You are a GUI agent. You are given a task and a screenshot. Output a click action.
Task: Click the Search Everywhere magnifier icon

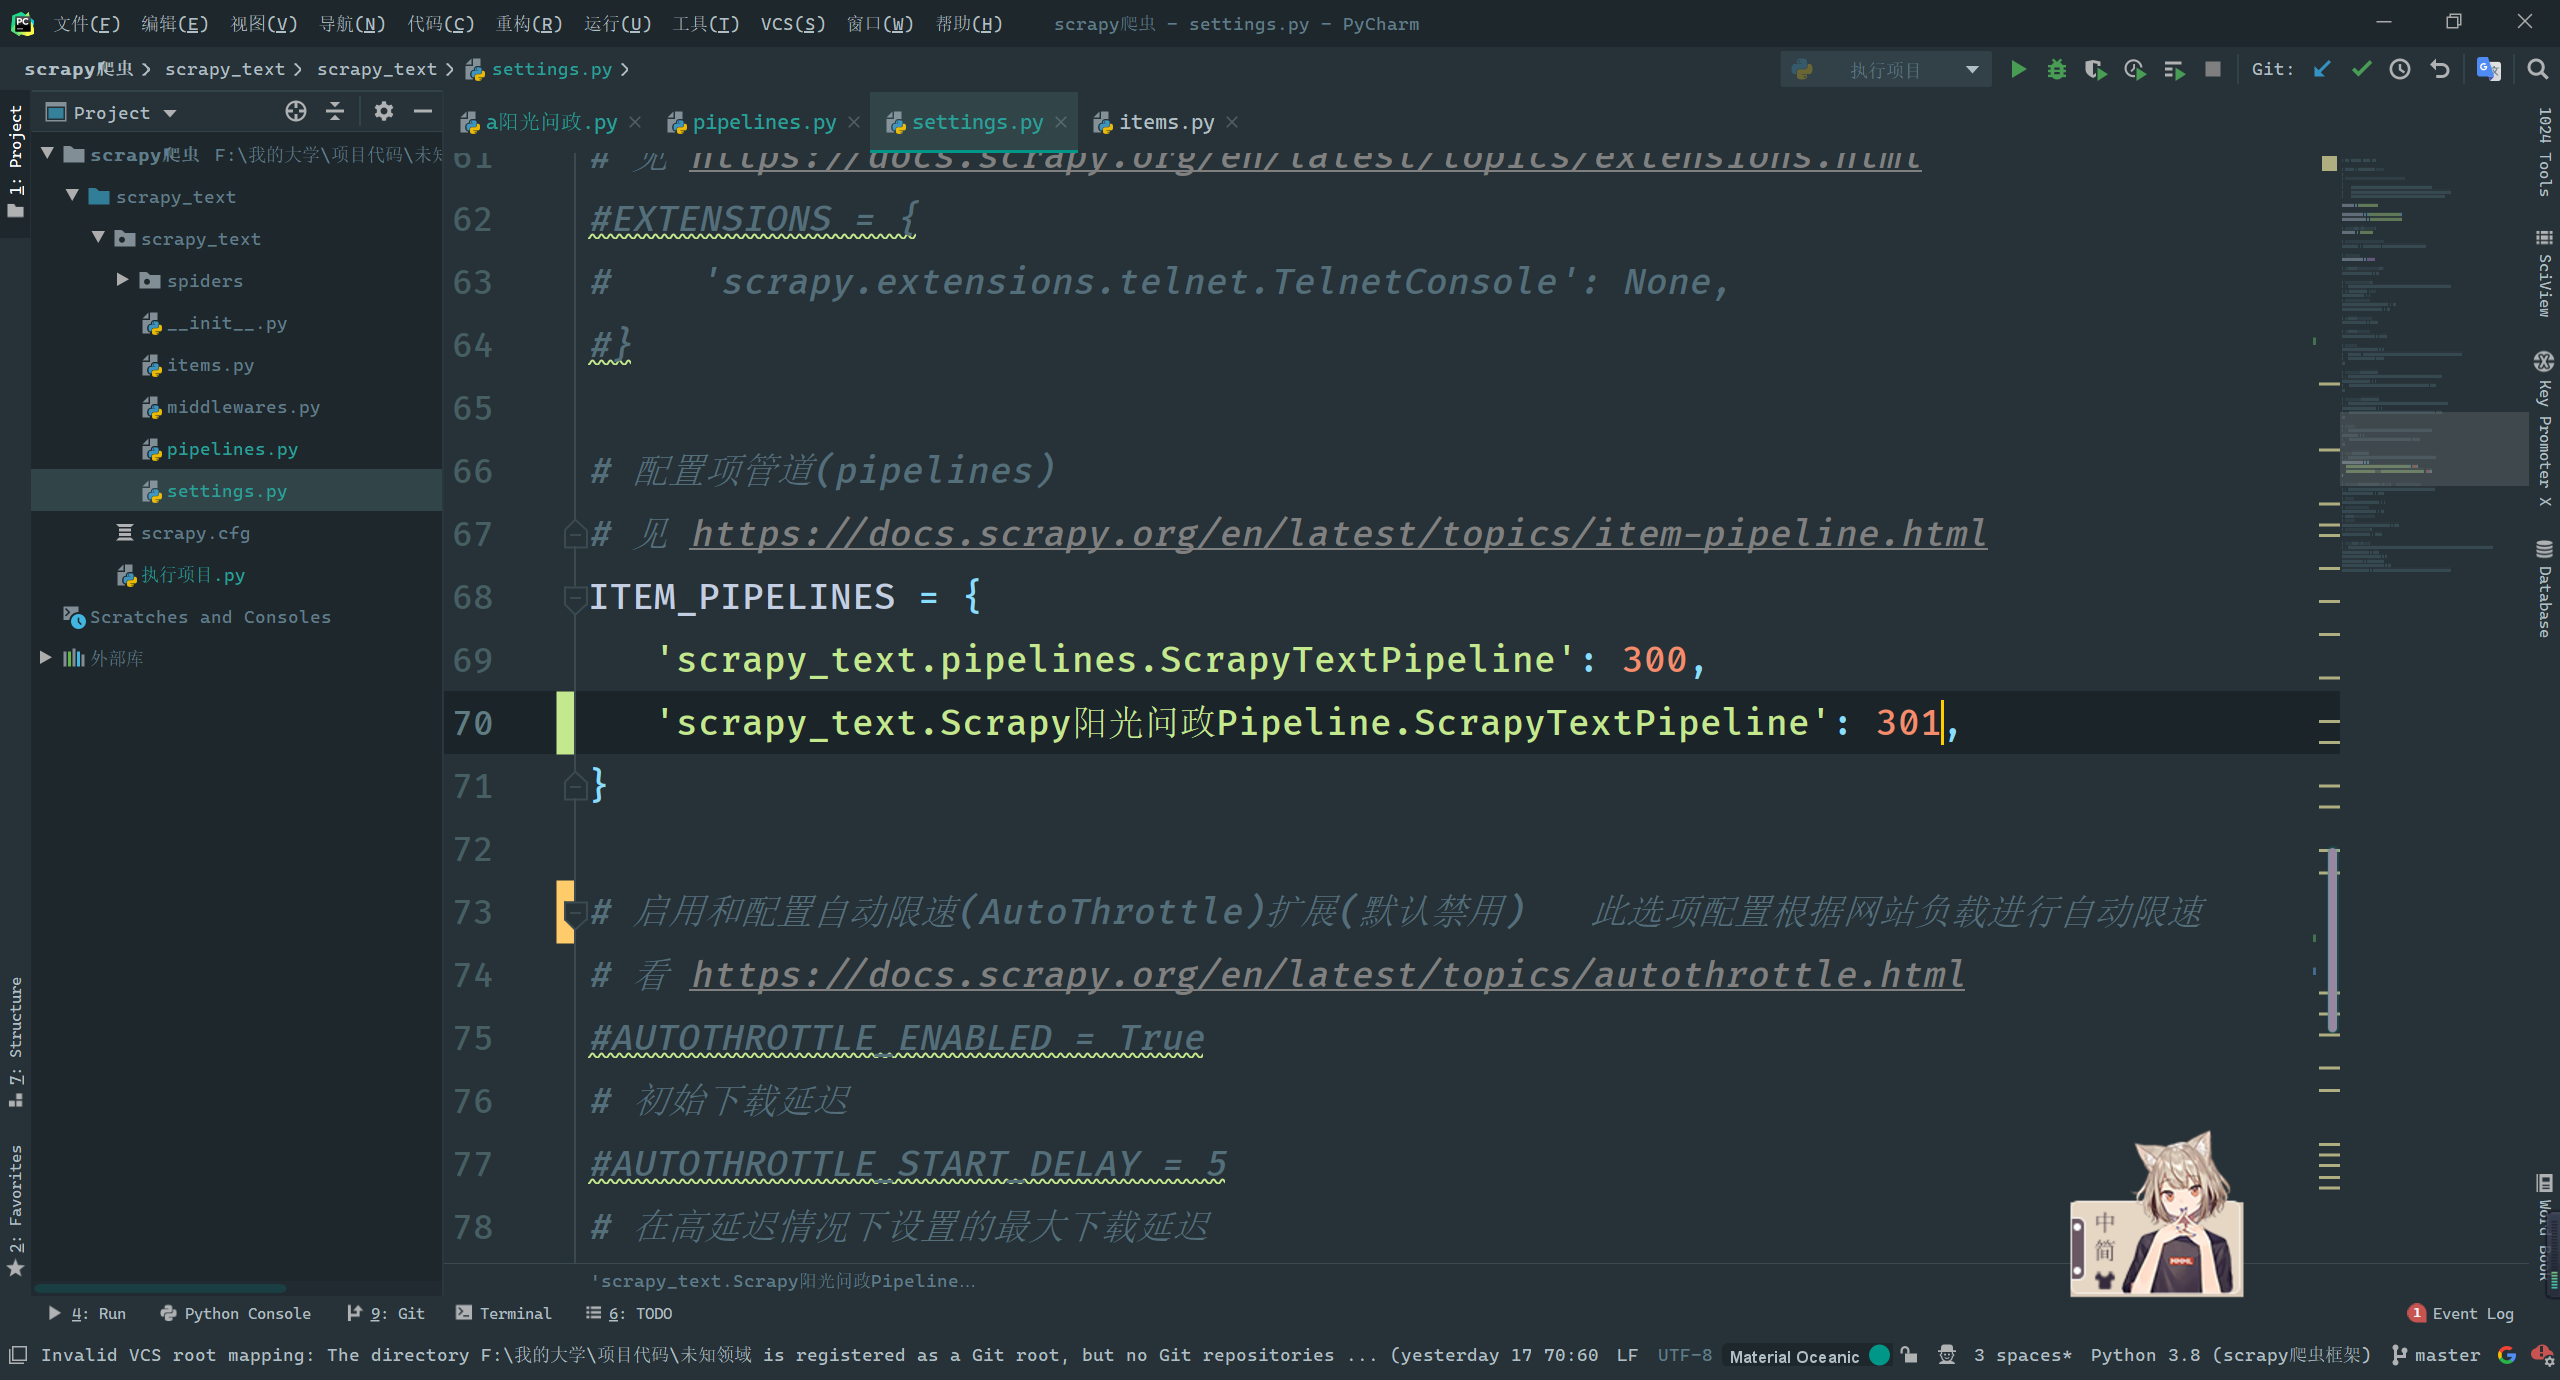click(2537, 69)
